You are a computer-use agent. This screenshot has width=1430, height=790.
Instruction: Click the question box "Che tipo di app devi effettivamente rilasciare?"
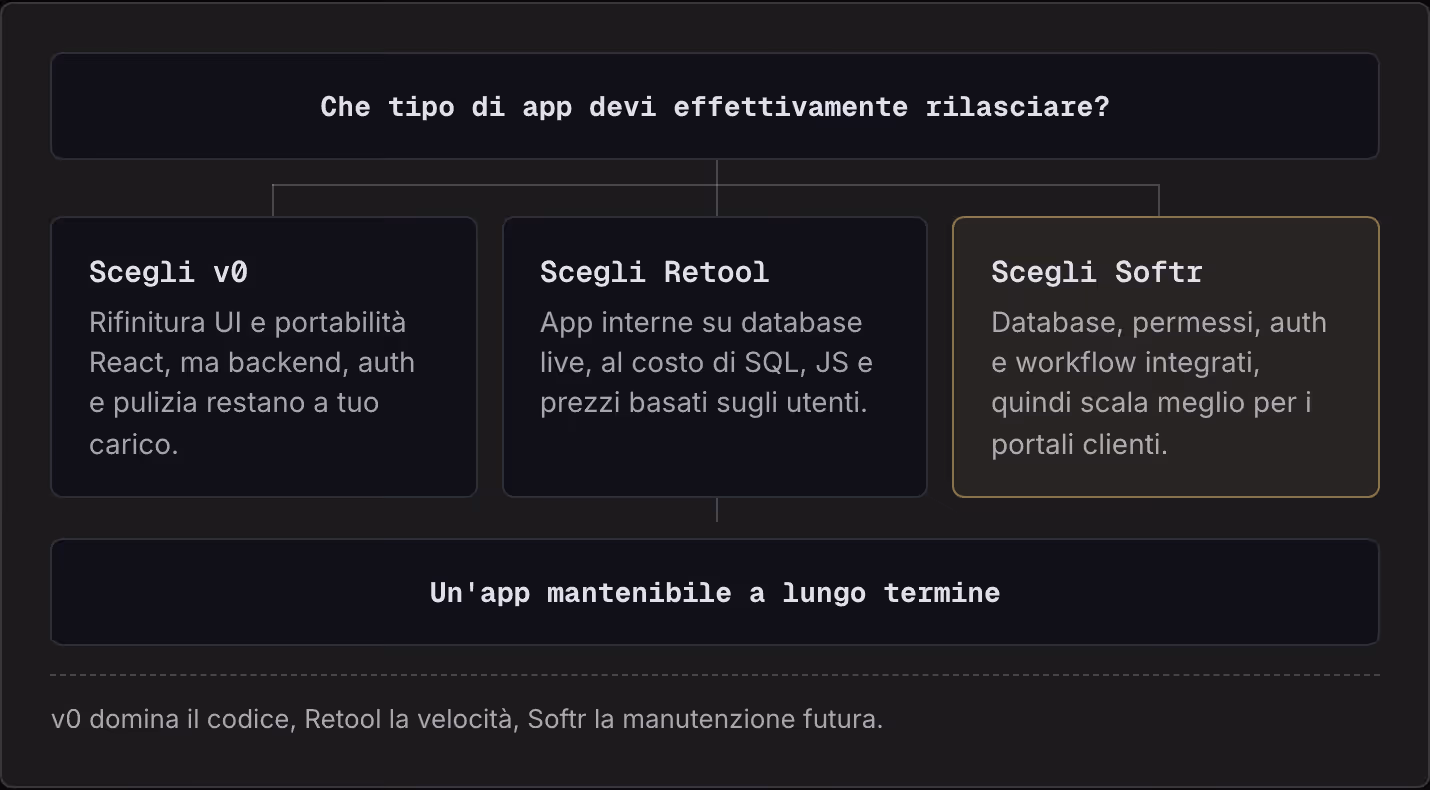[715, 106]
